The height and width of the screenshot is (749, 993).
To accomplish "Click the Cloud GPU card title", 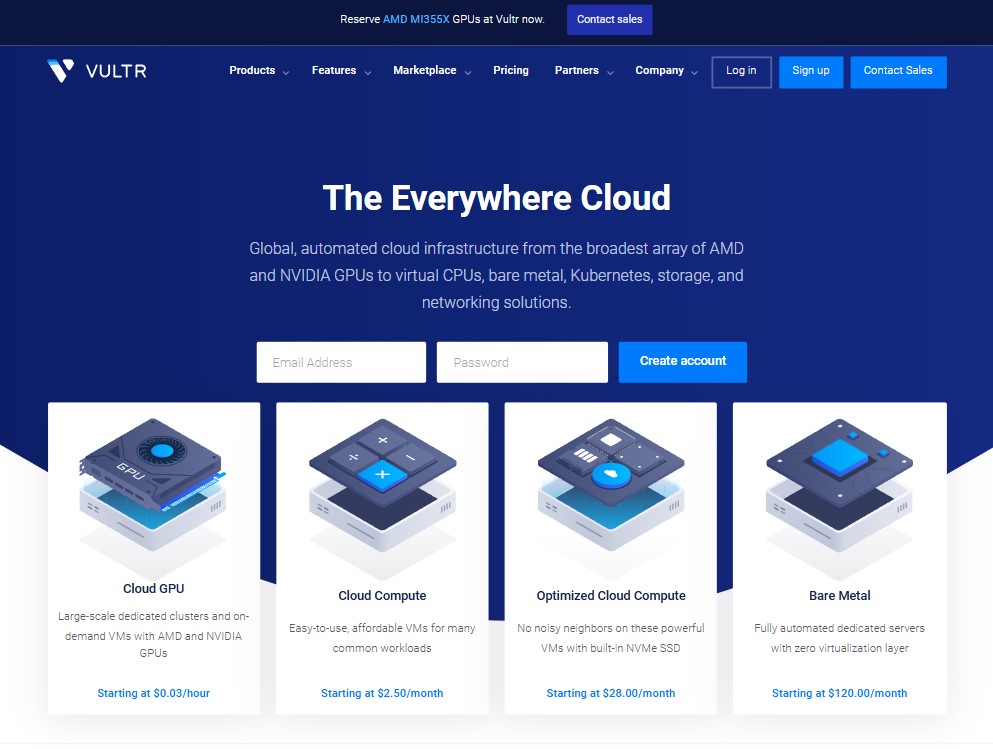I will click(153, 589).
